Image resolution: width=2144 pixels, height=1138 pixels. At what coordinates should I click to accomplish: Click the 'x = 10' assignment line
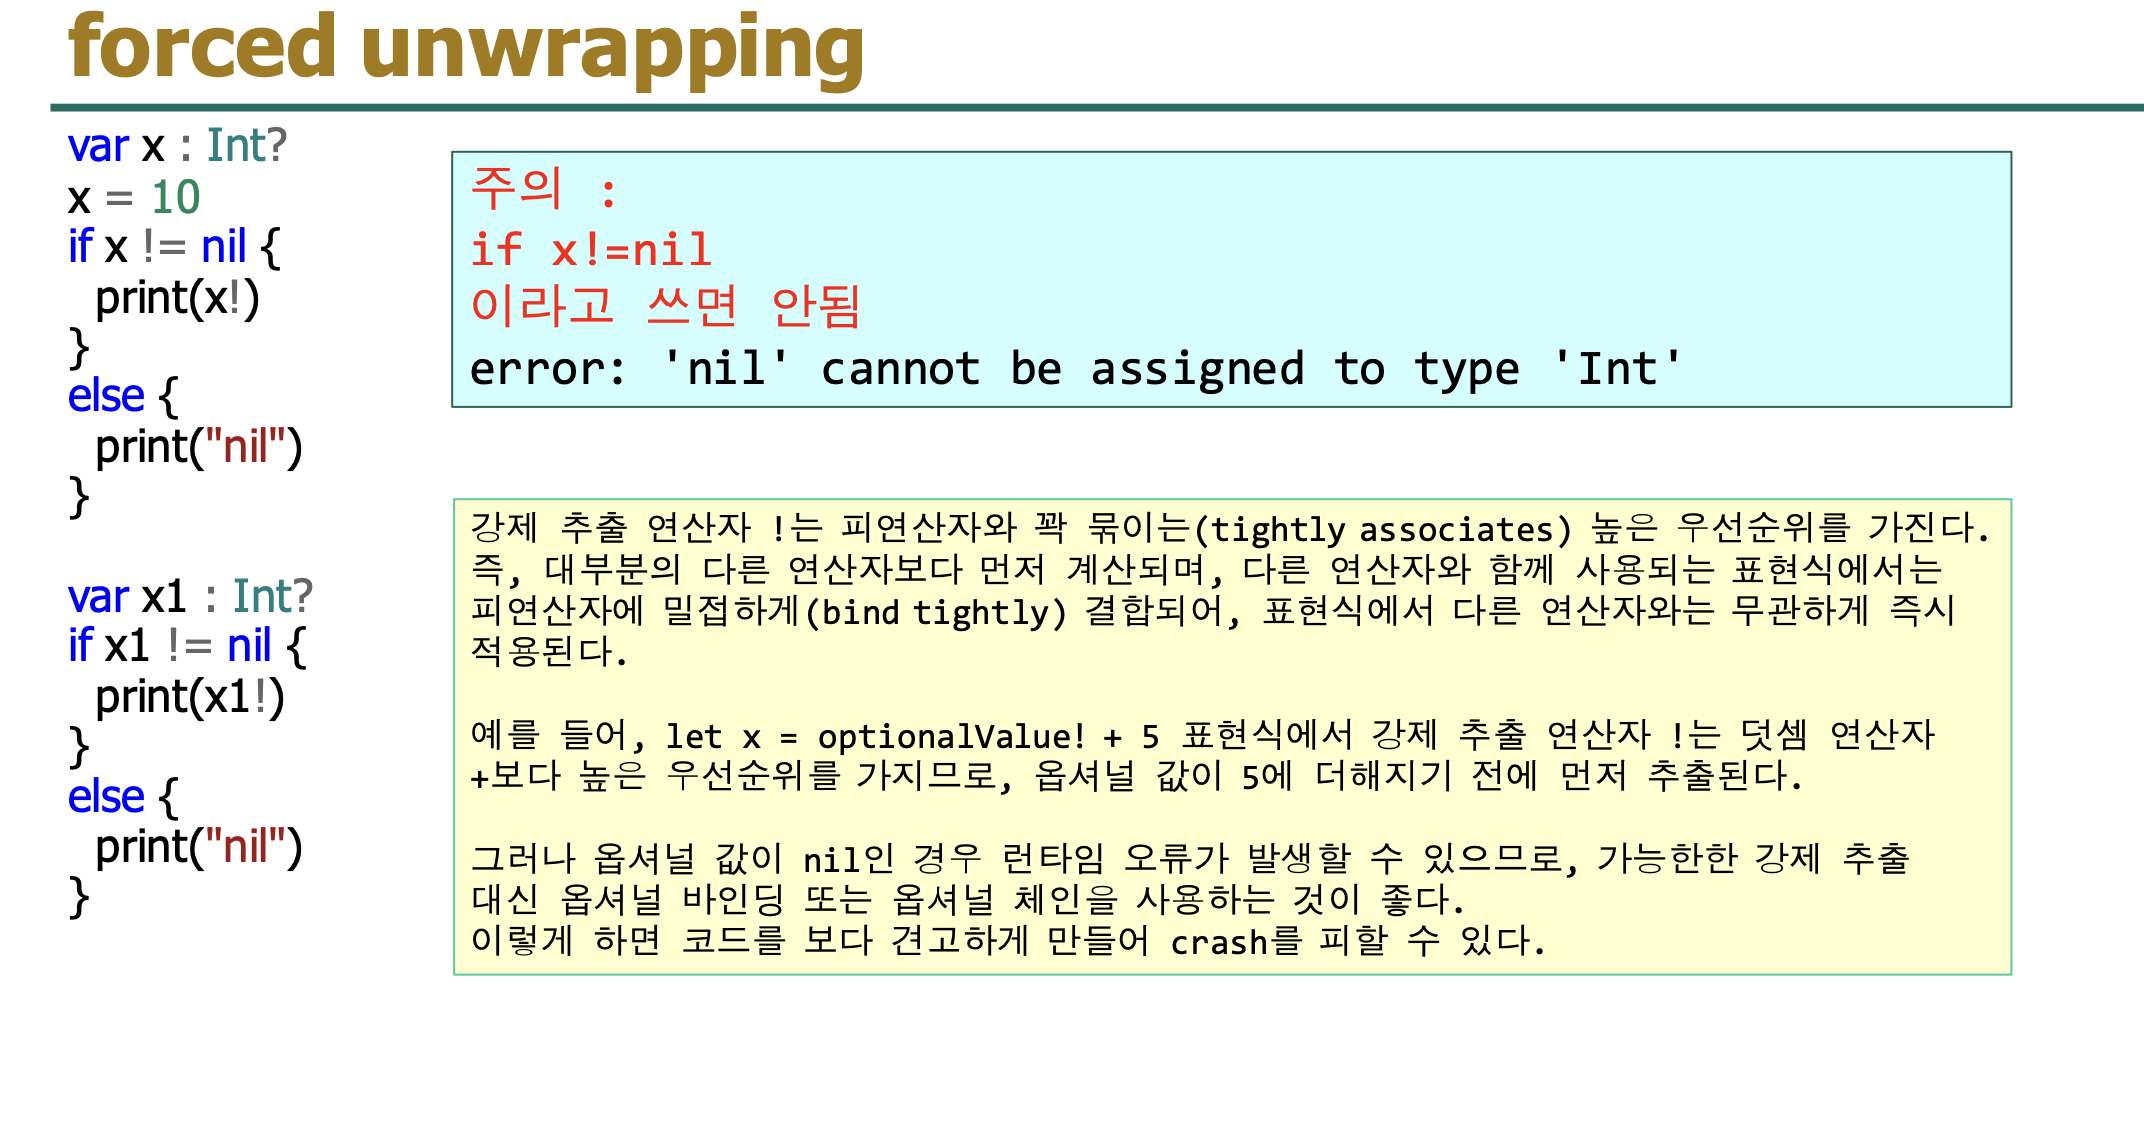point(134,197)
